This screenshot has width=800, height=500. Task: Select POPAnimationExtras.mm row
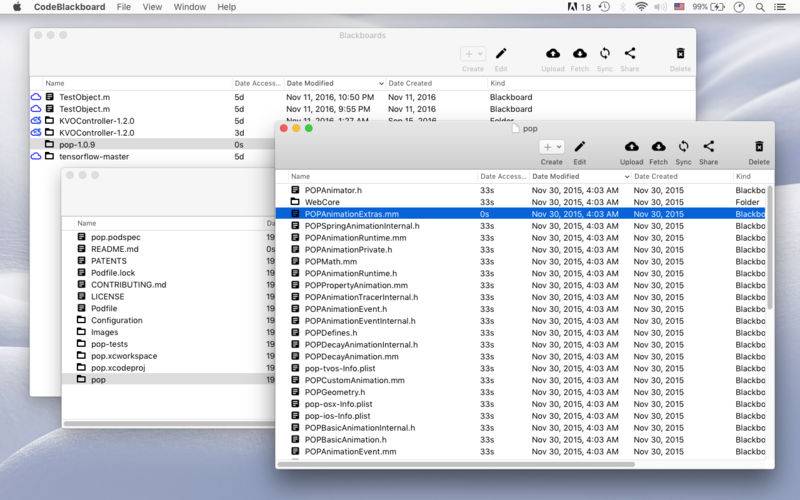(x=520, y=214)
